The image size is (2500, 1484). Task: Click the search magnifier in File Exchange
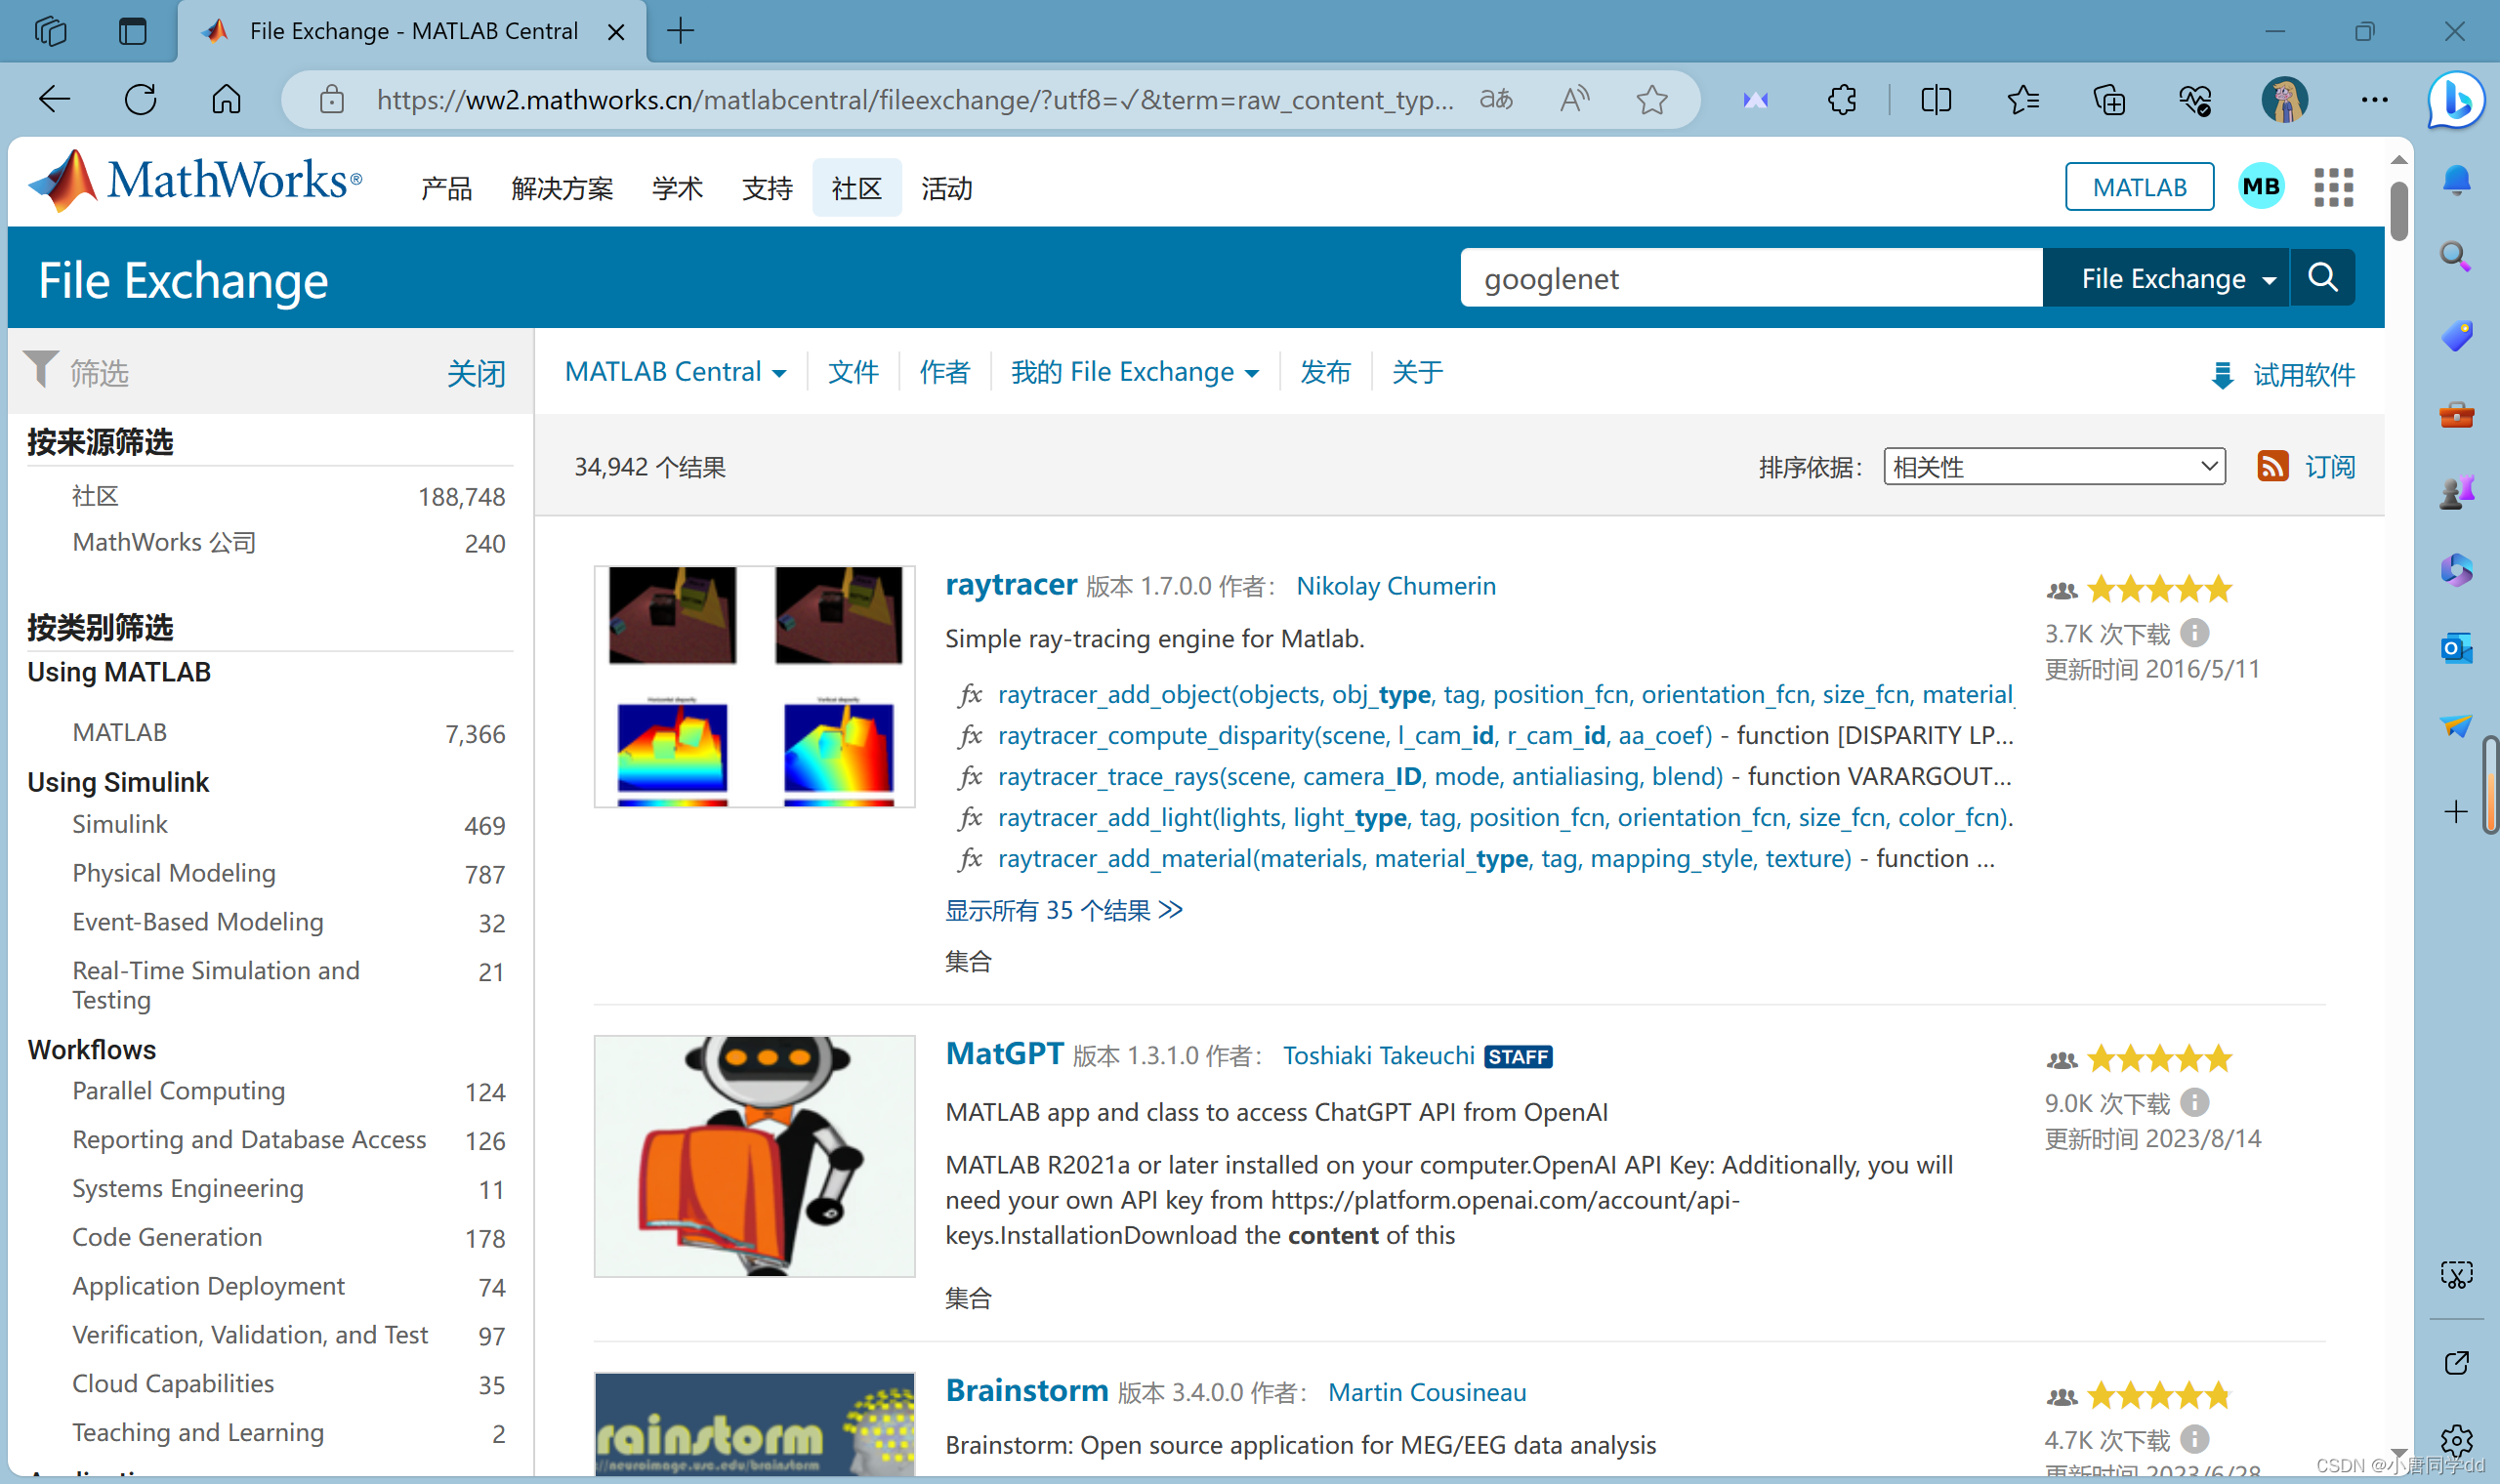point(2323,278)
